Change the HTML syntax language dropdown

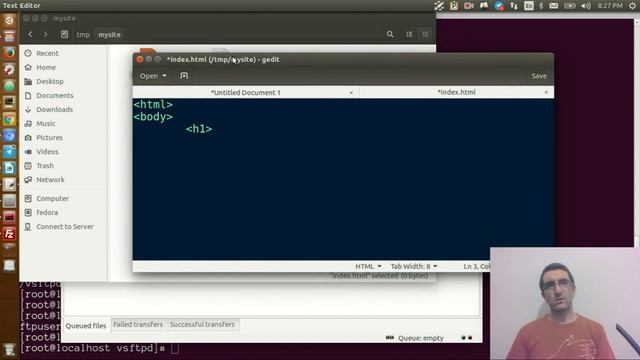tap(368, 266)
